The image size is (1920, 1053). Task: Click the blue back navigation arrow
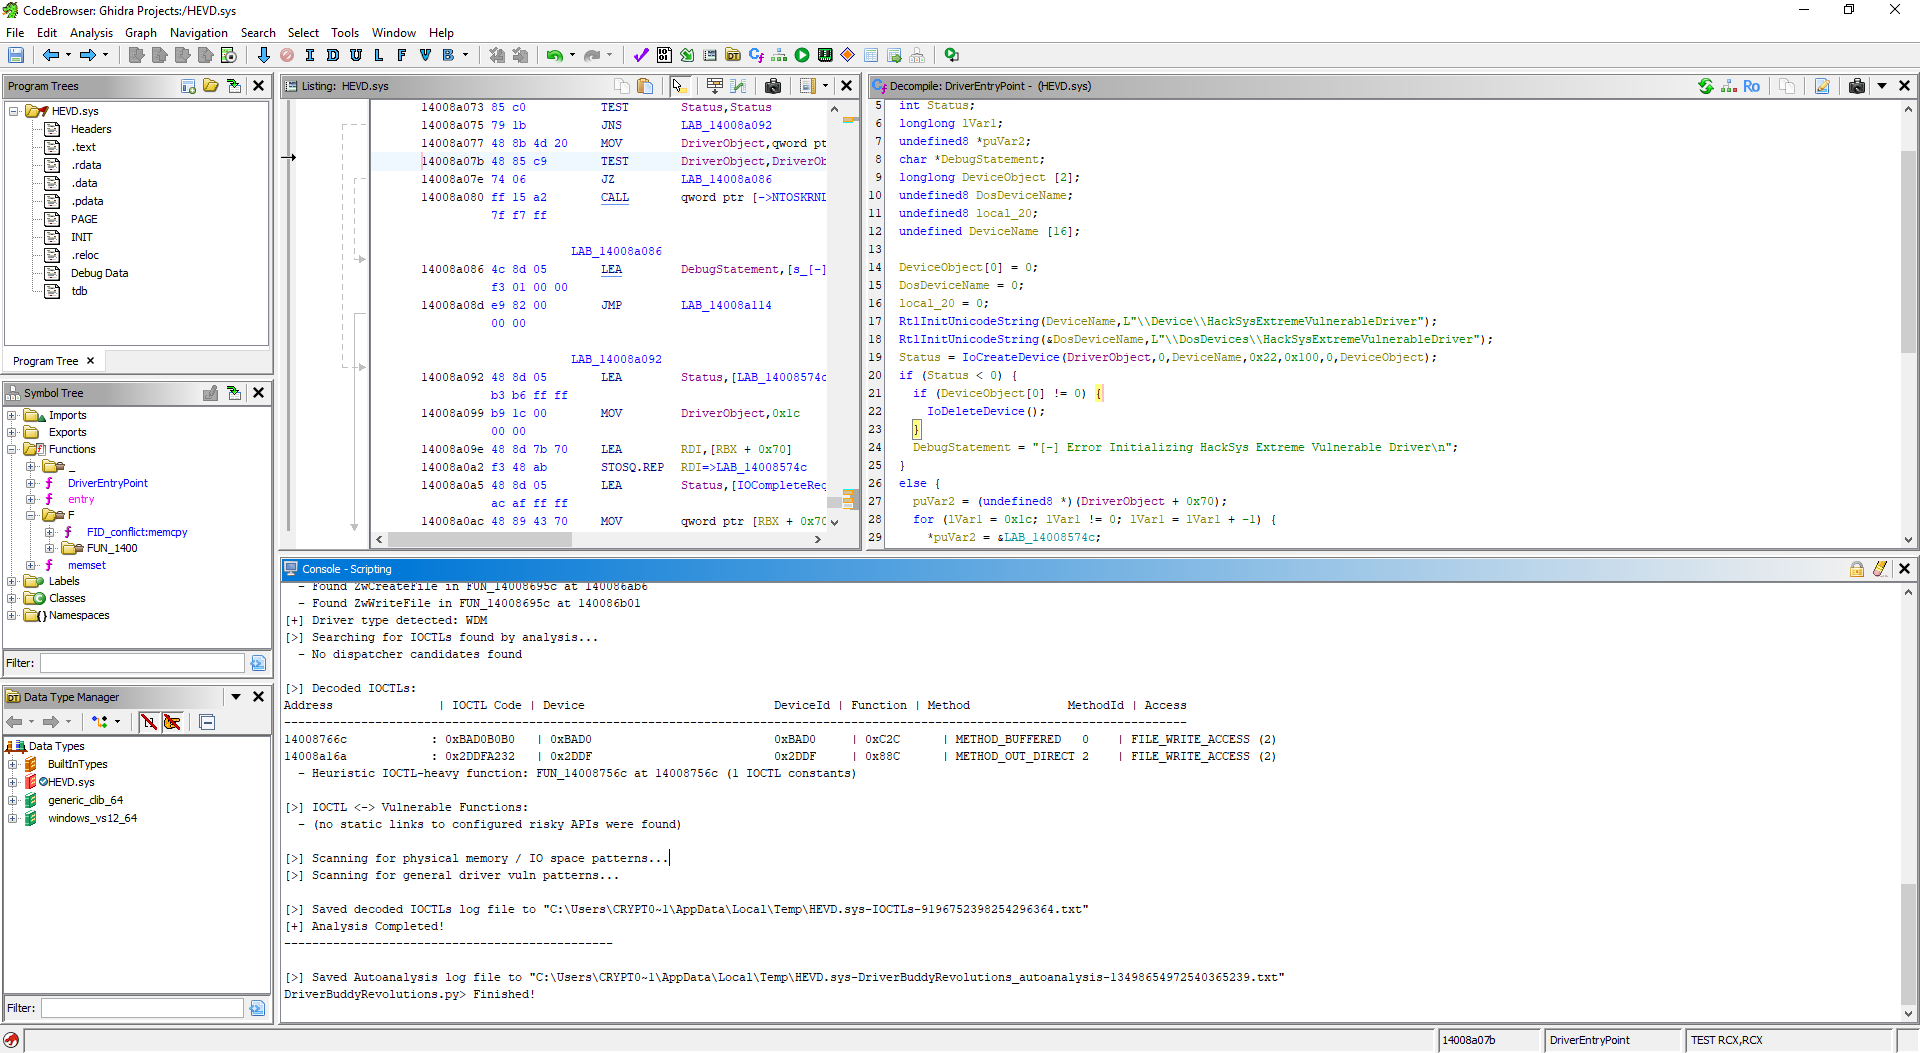(50, 55)
